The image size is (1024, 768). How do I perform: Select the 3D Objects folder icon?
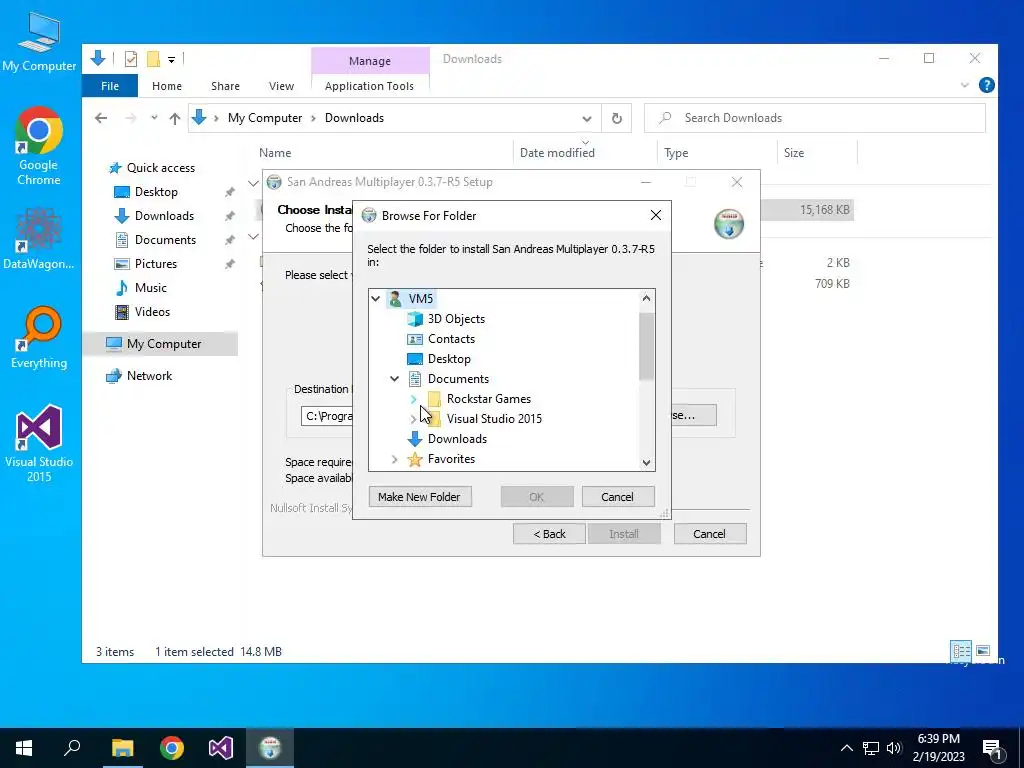coord(415,319)
